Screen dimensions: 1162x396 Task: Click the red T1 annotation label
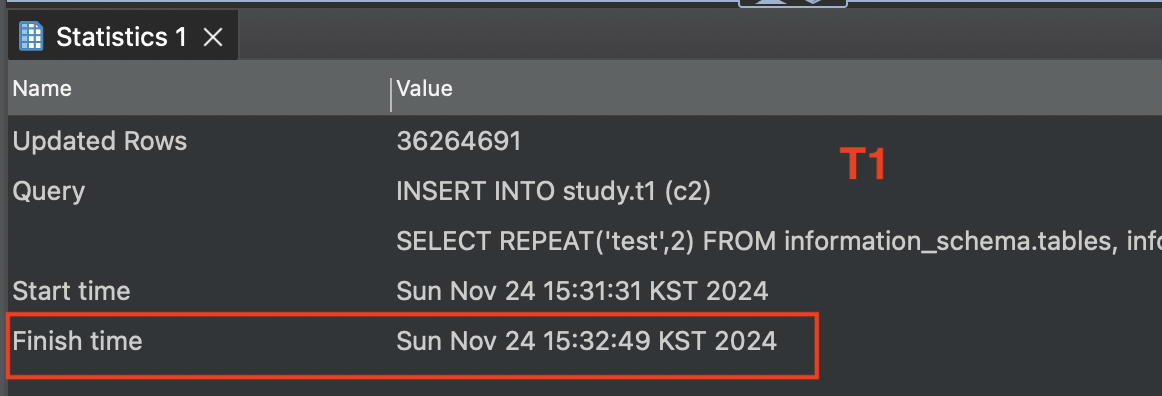[863, 165]
